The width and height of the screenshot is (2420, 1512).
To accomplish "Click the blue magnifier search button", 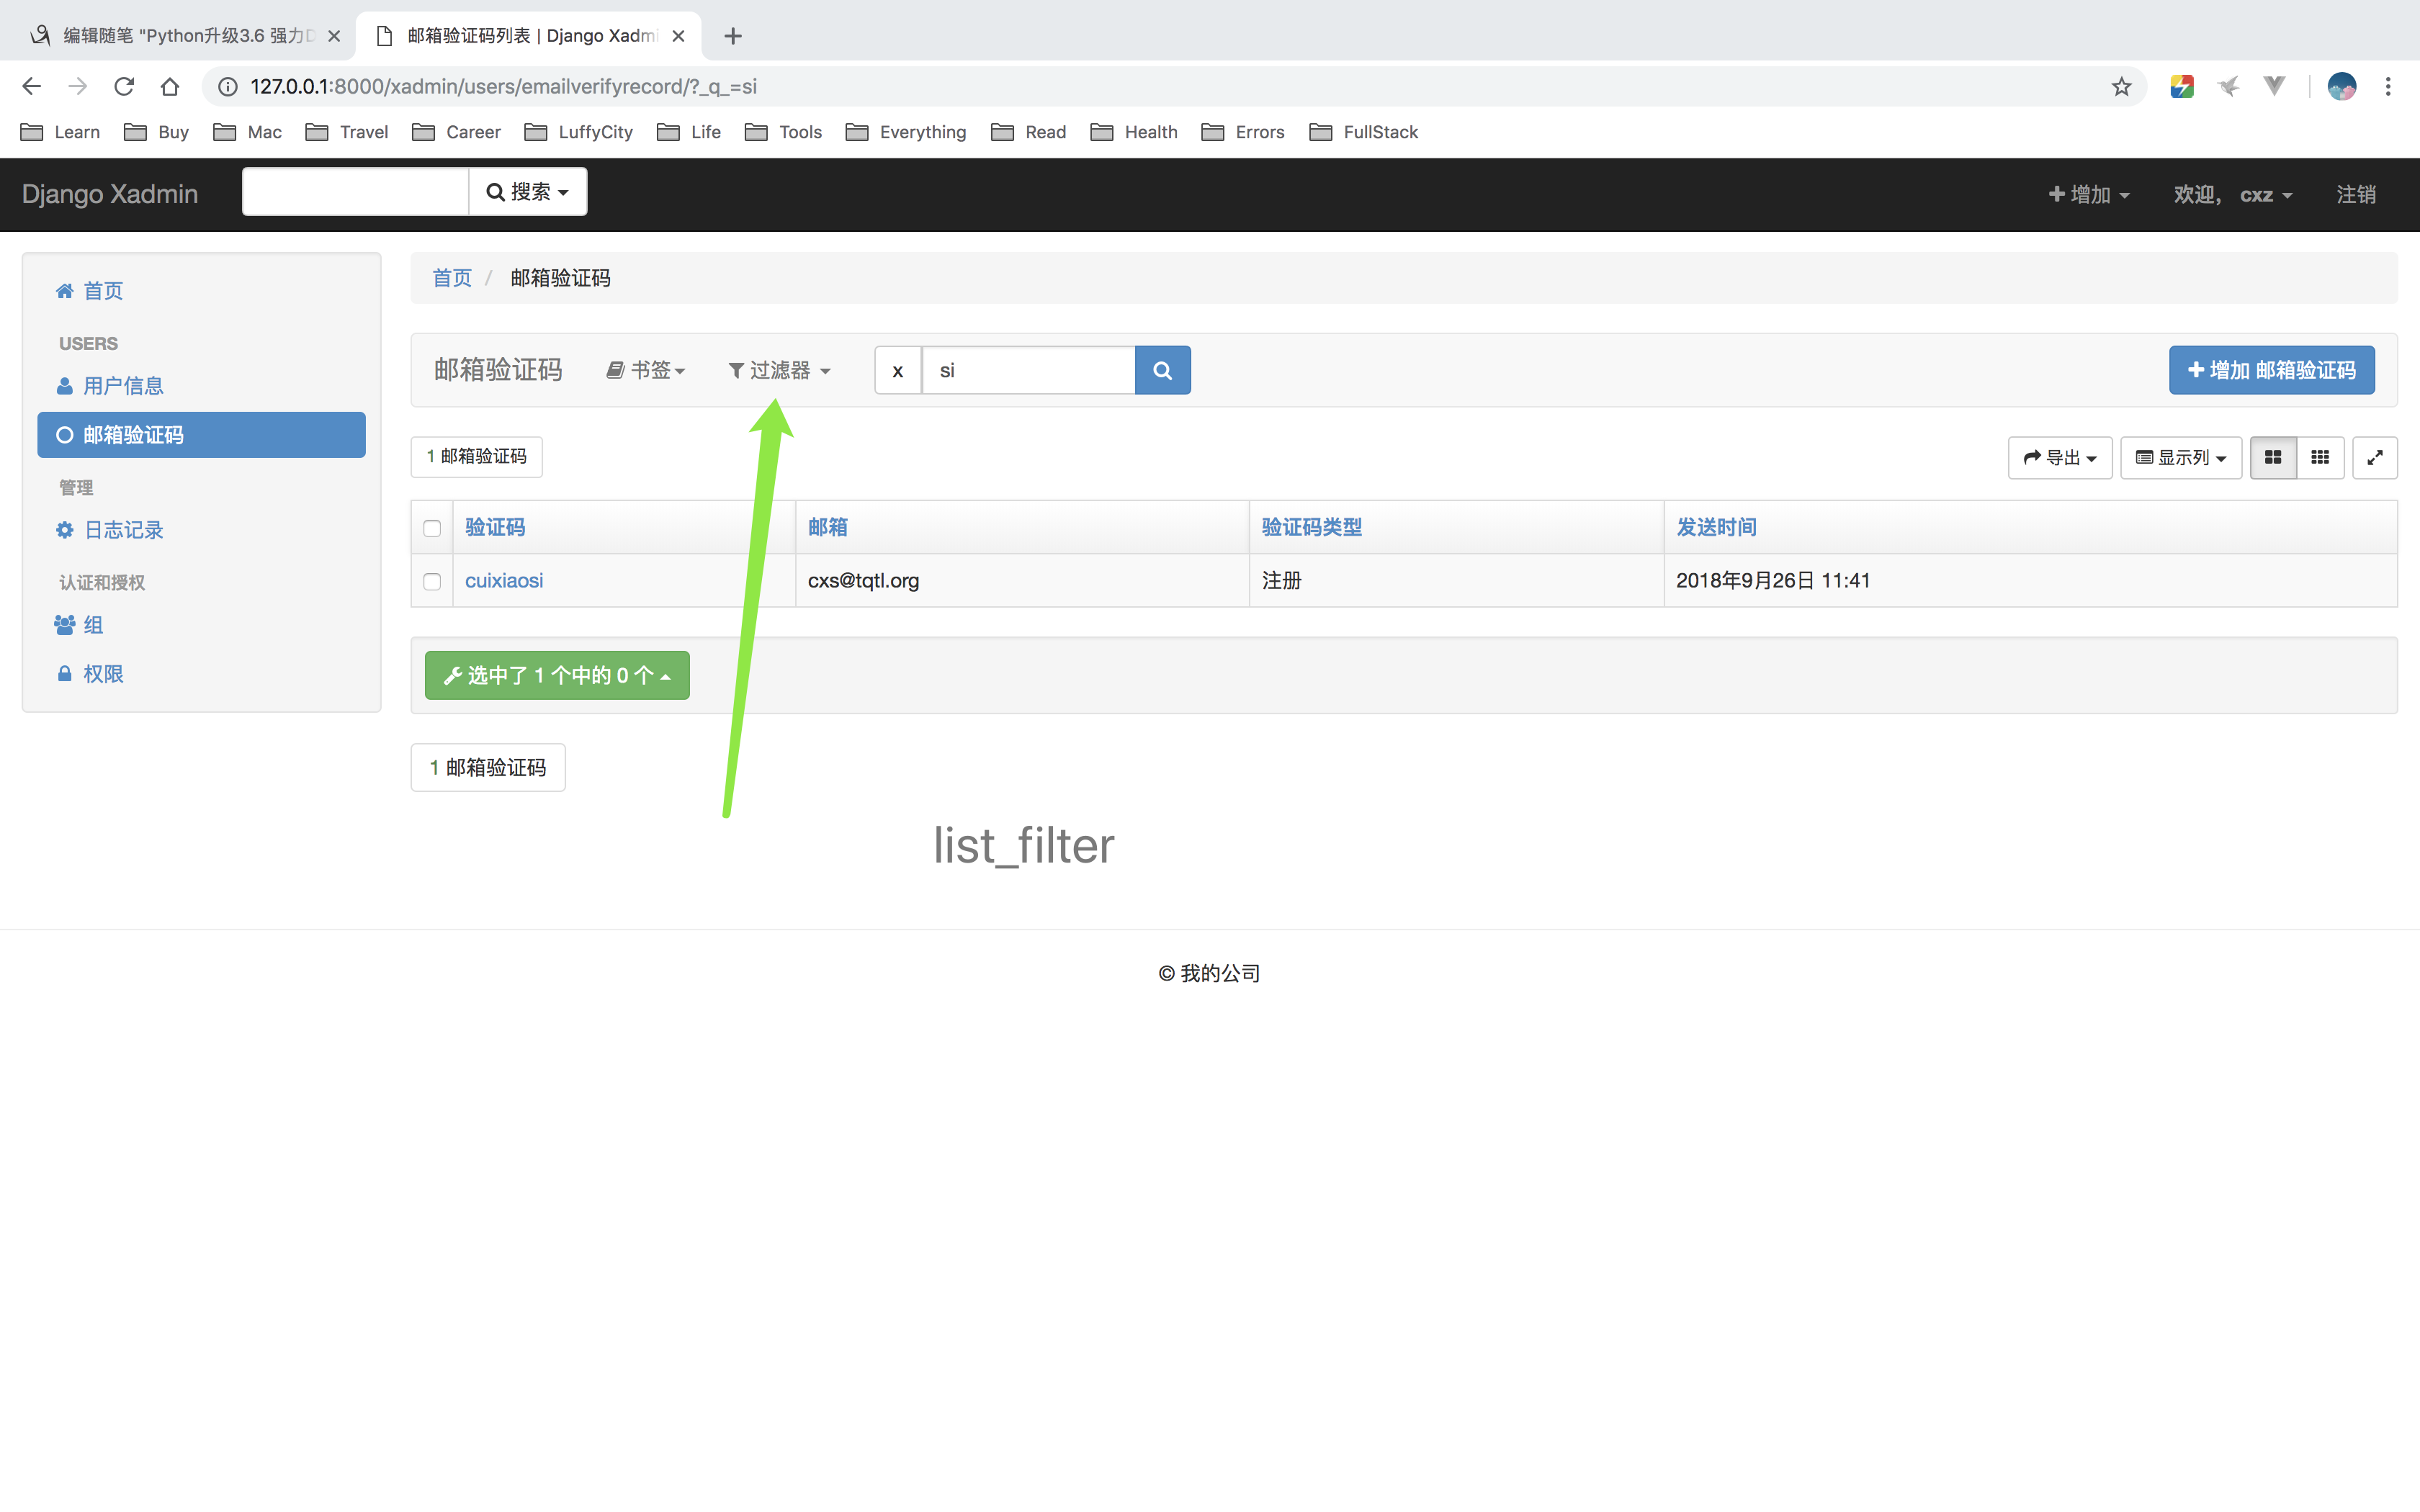I will 1162,370.
